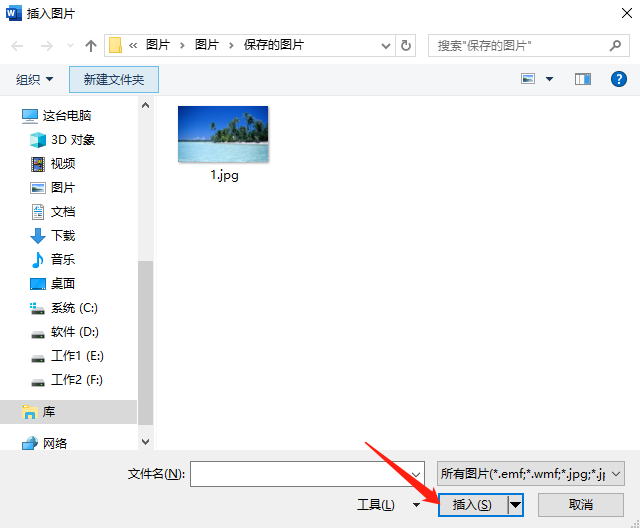The image size is (640, 528).
Task: Click the 视频 film icon
Action: click(x=38, y=164)
